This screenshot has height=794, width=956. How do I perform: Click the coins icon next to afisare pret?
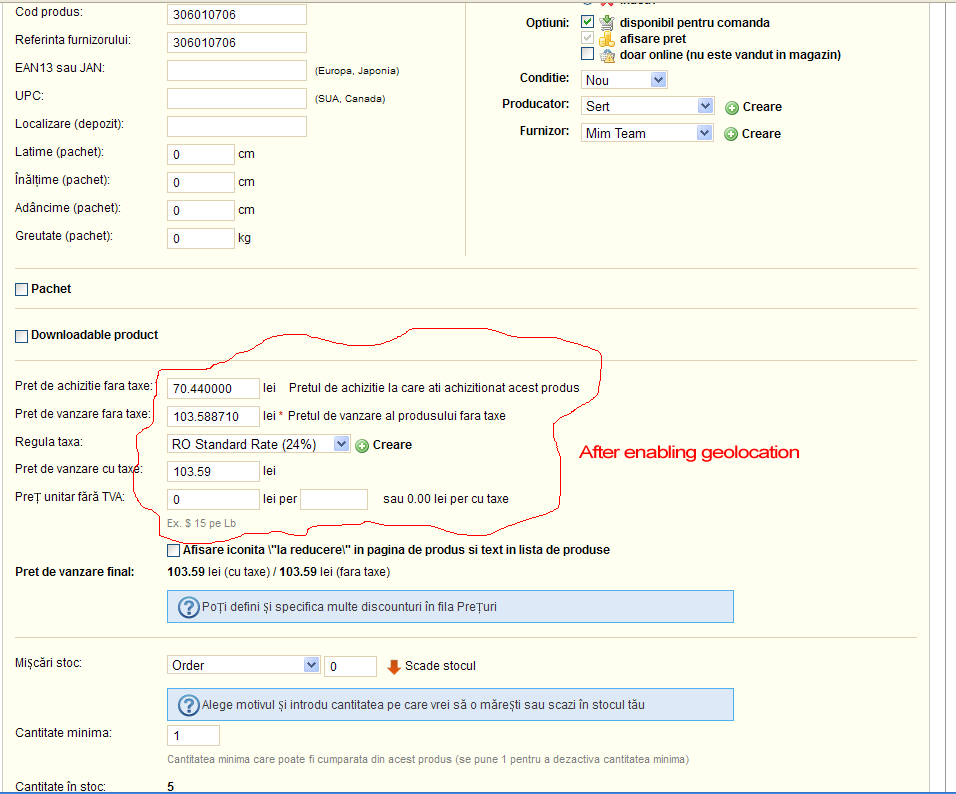pyautogui.click(x=607, y=39)
